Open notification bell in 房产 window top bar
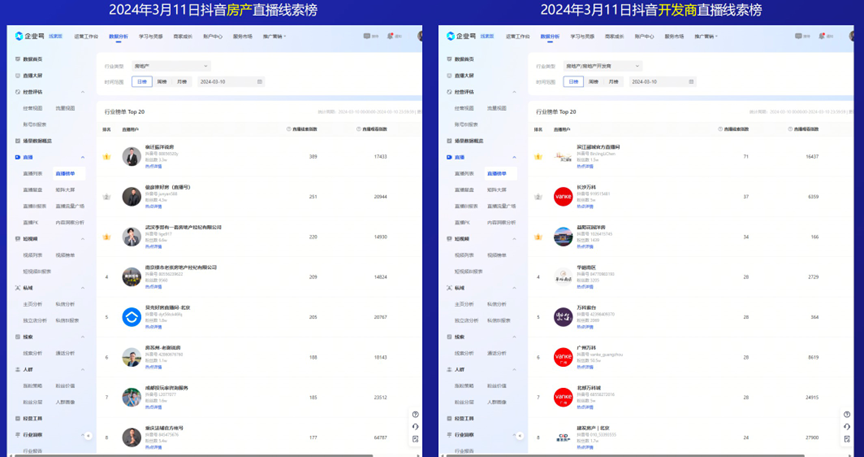864x457 pixels. [x=390, y=36]
